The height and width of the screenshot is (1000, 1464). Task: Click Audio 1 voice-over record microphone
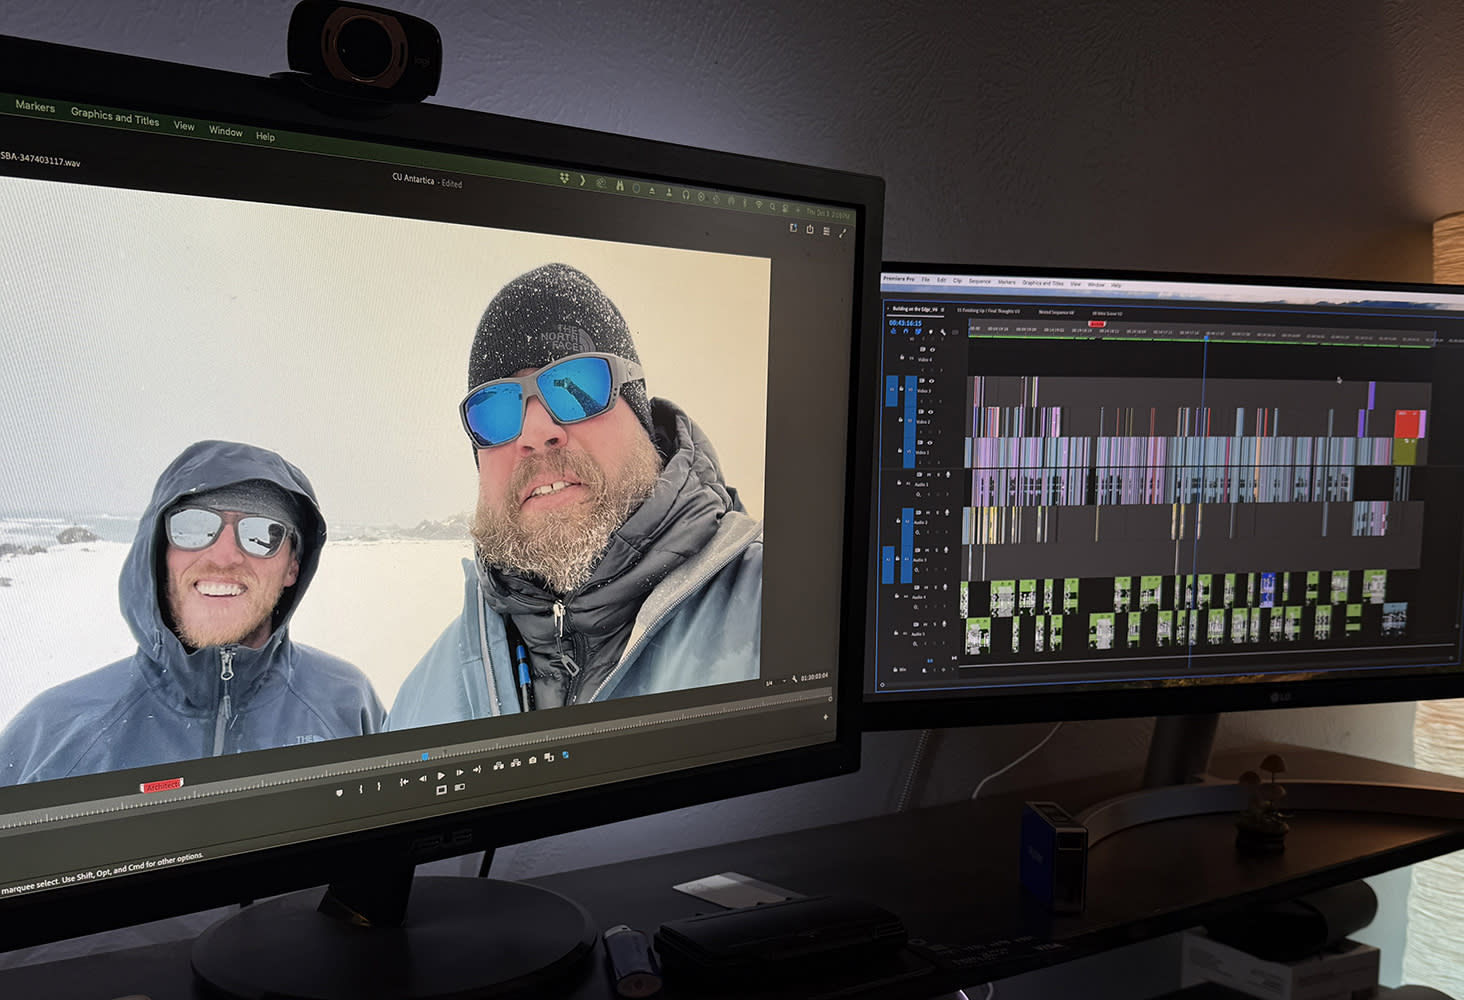click(x=948, y=475)
